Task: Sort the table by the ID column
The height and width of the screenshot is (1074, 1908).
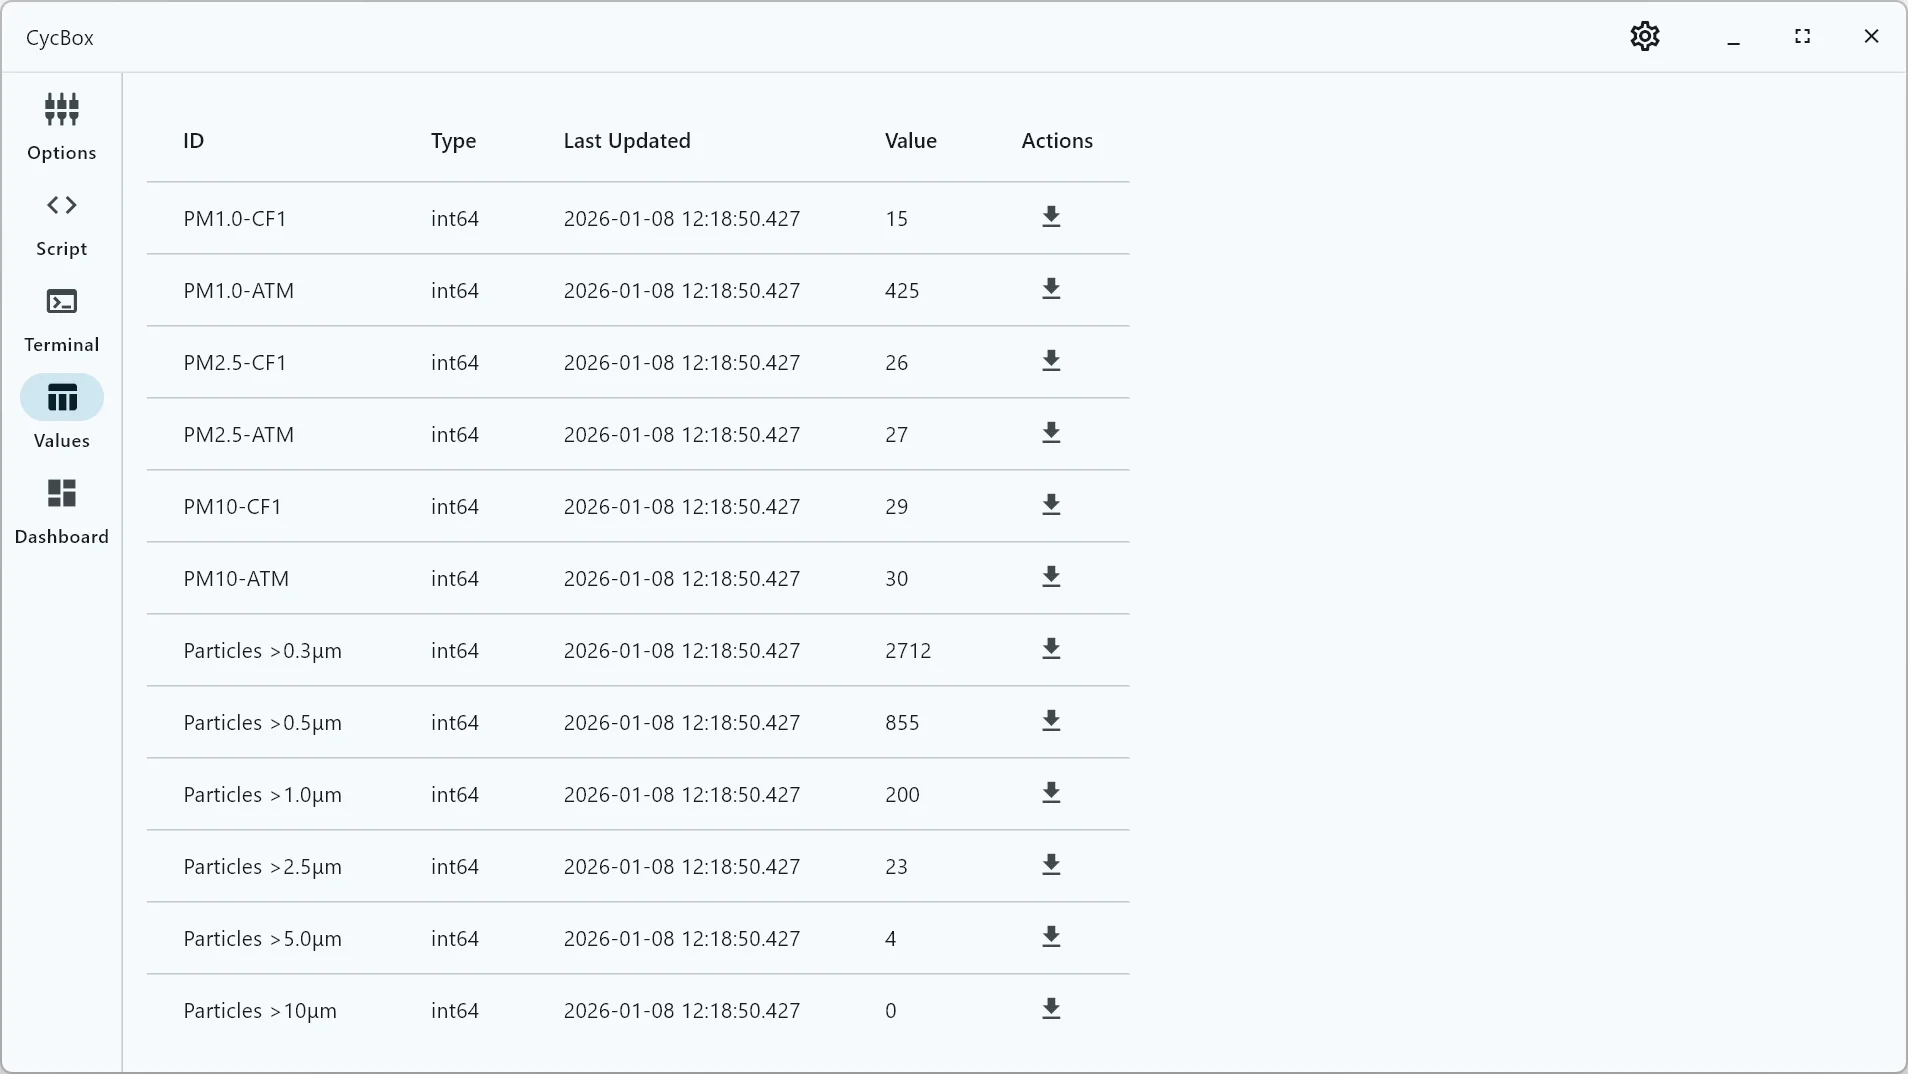Action: pos(193,140)
